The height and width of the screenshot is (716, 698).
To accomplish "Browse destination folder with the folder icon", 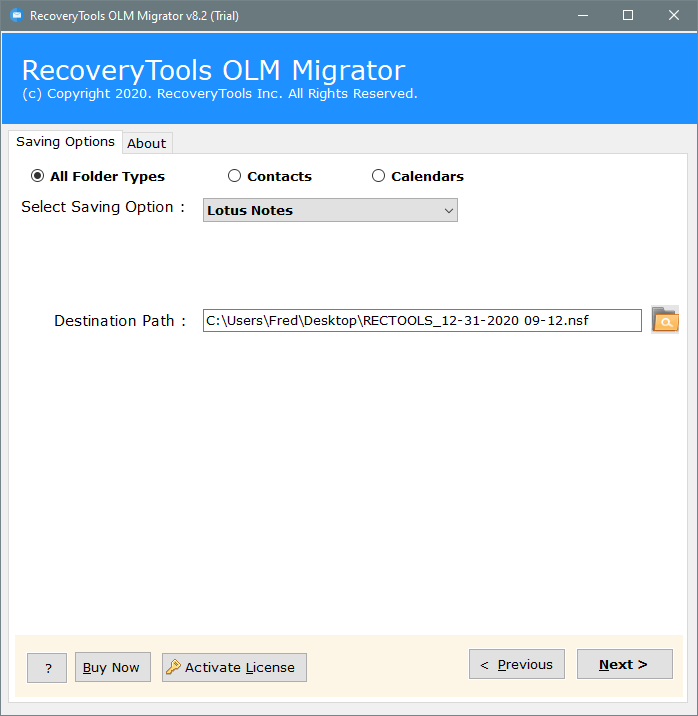I will click(x=665, y=320).
